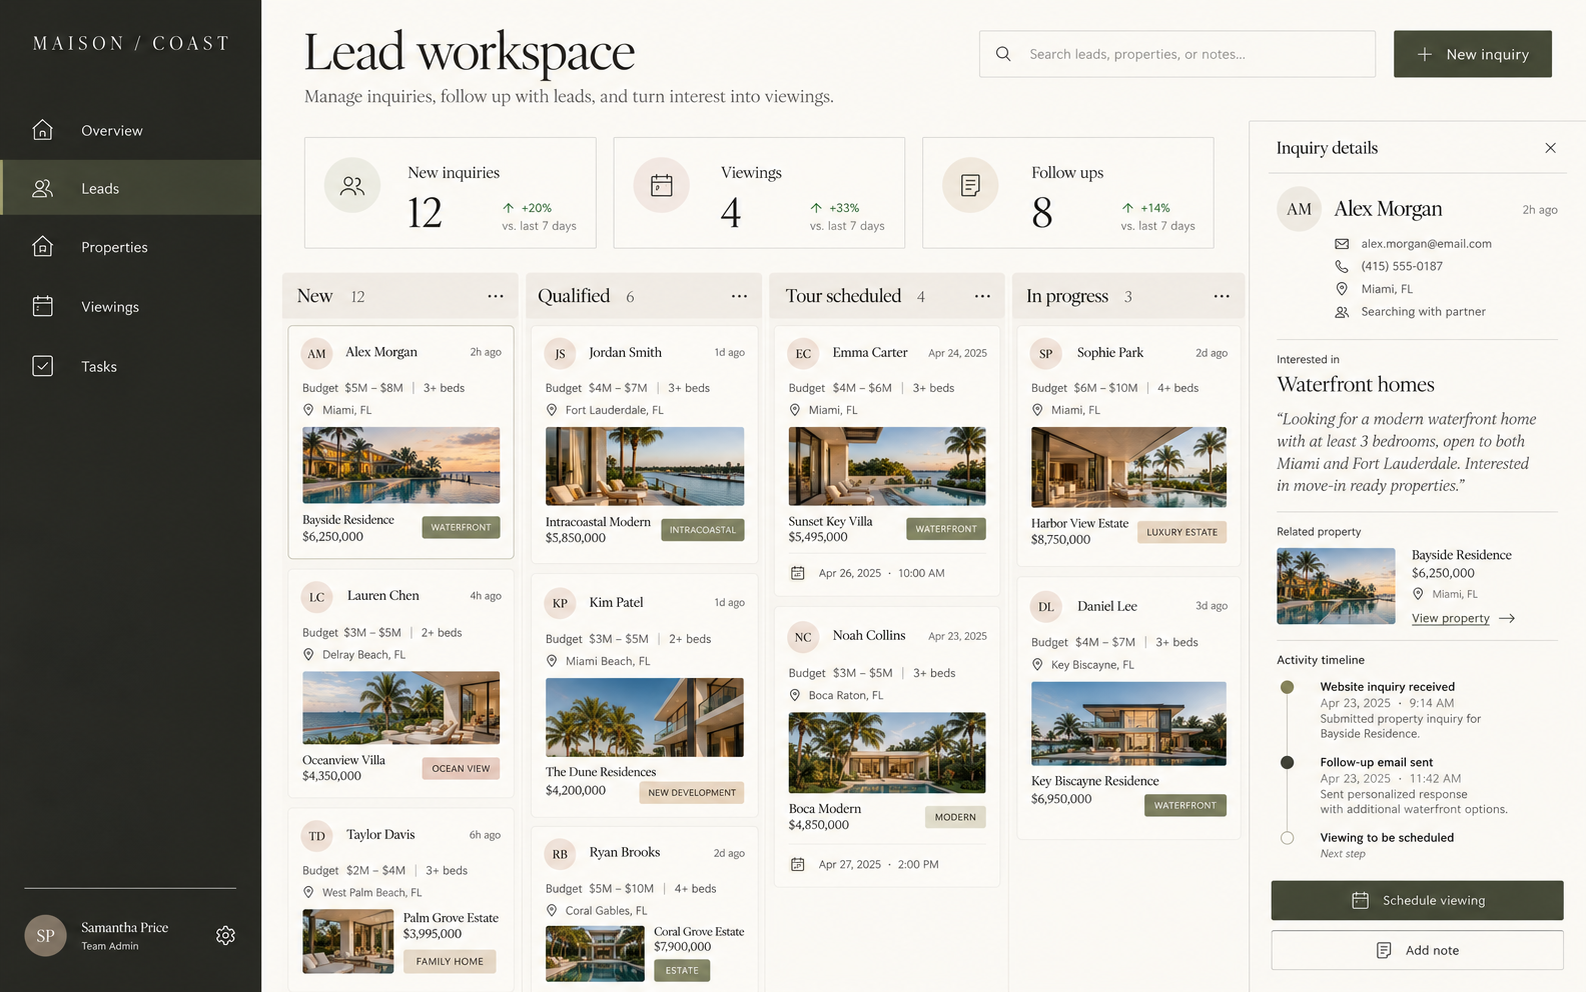Click the search leads input field
This screenshot has height=992, width=1586.
click(1177, 54)
